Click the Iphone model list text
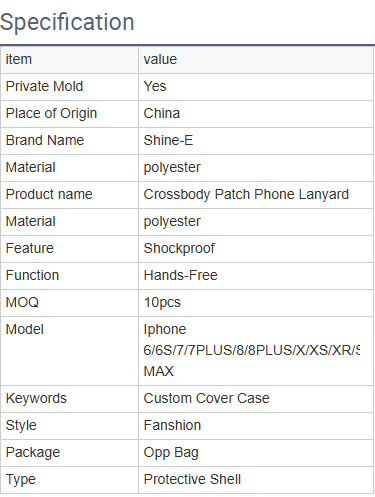375x497 pixels. pyautogui.click(x=252, y=350)
